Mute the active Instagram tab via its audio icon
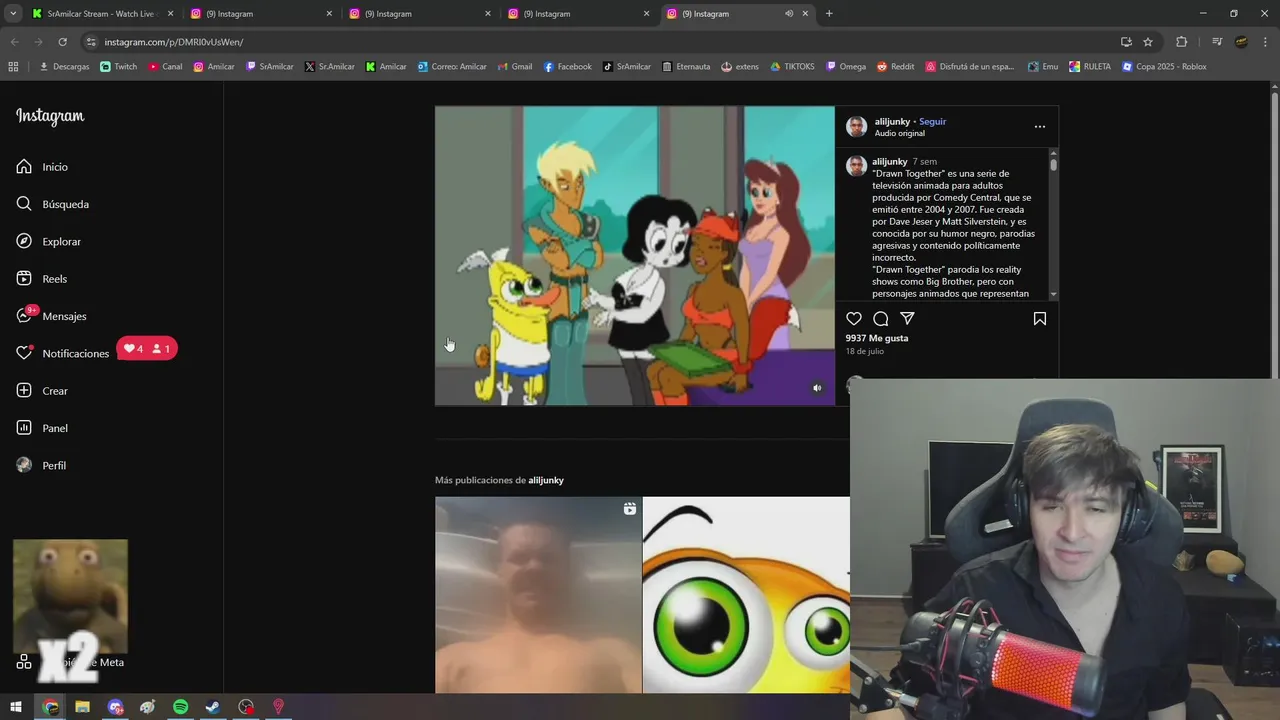1280x720 pixels. point(789,14)
